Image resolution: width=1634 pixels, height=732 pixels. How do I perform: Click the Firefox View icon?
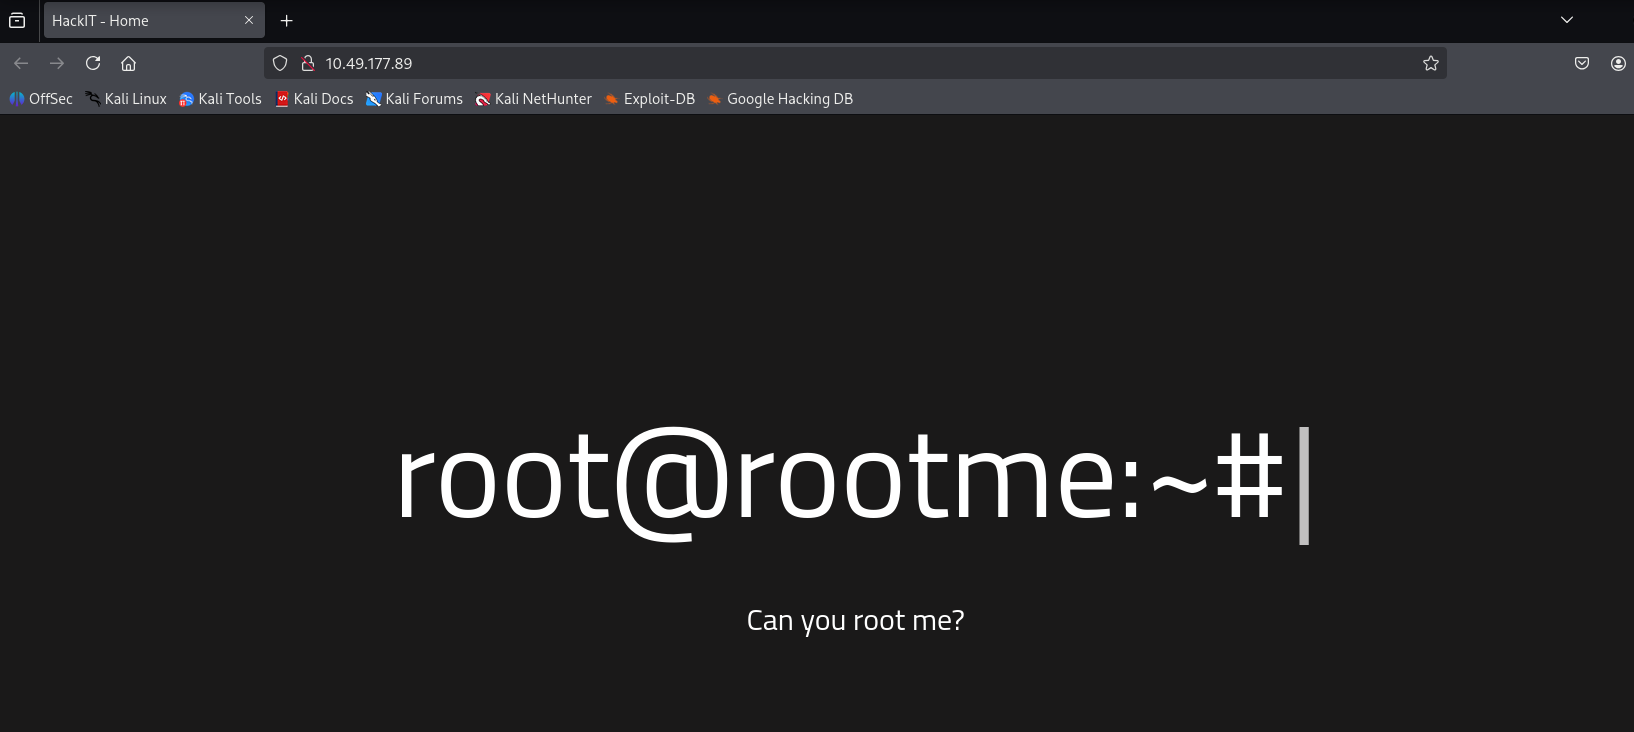pos(17,20)
